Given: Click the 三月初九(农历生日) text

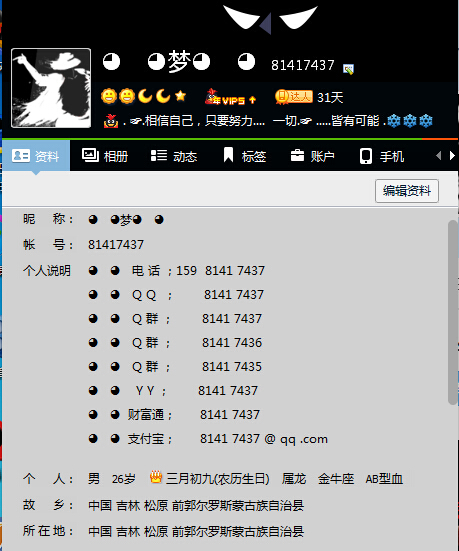Looking at the screenshot, I should tap(218, 479).
